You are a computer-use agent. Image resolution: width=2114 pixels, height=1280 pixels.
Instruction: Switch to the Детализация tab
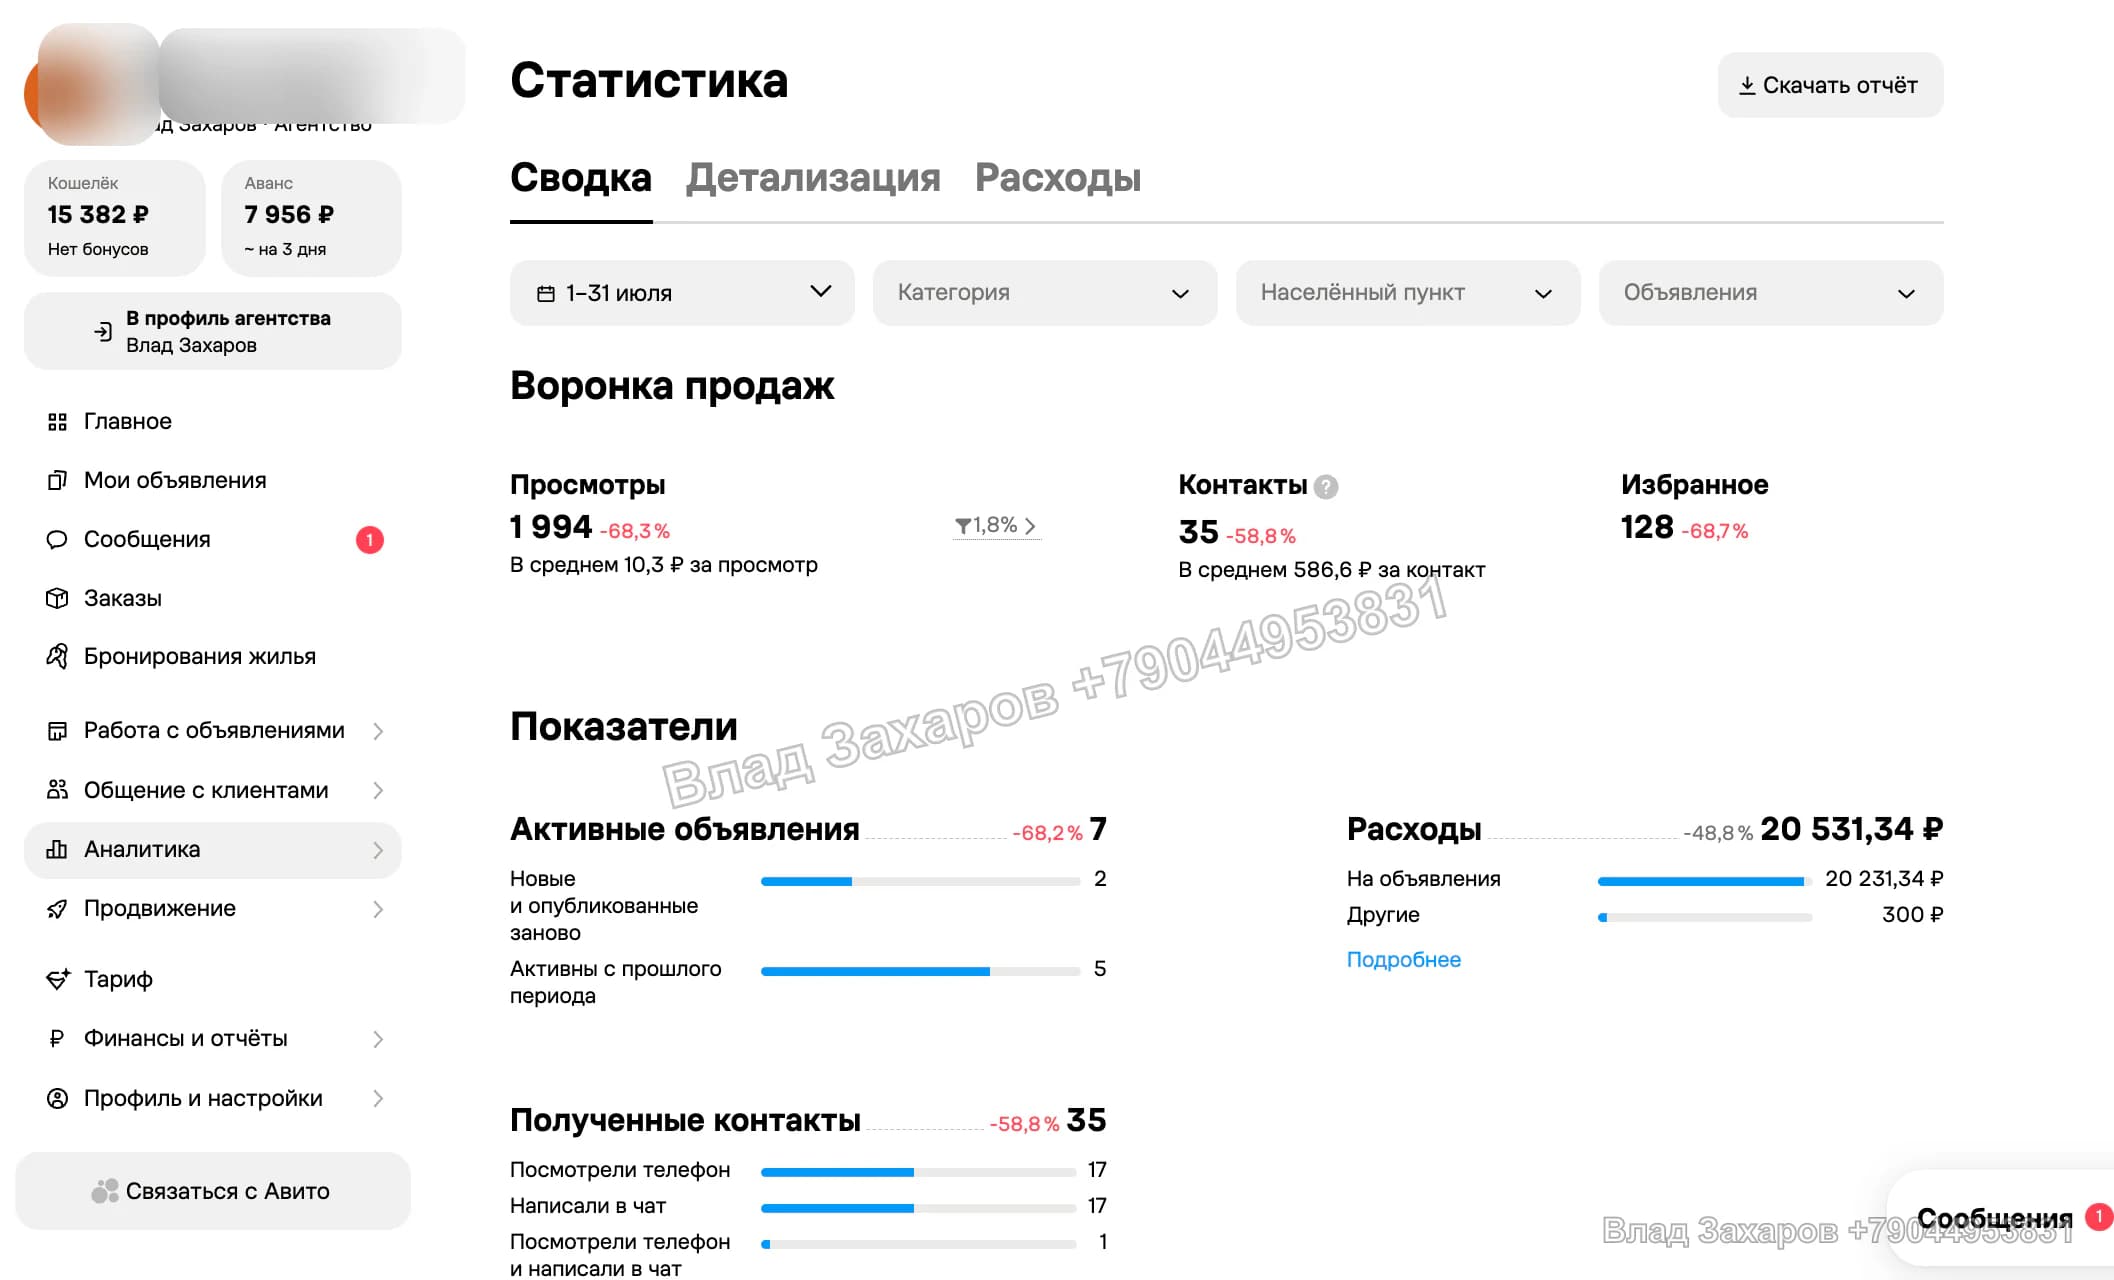(x=813, y=178)
